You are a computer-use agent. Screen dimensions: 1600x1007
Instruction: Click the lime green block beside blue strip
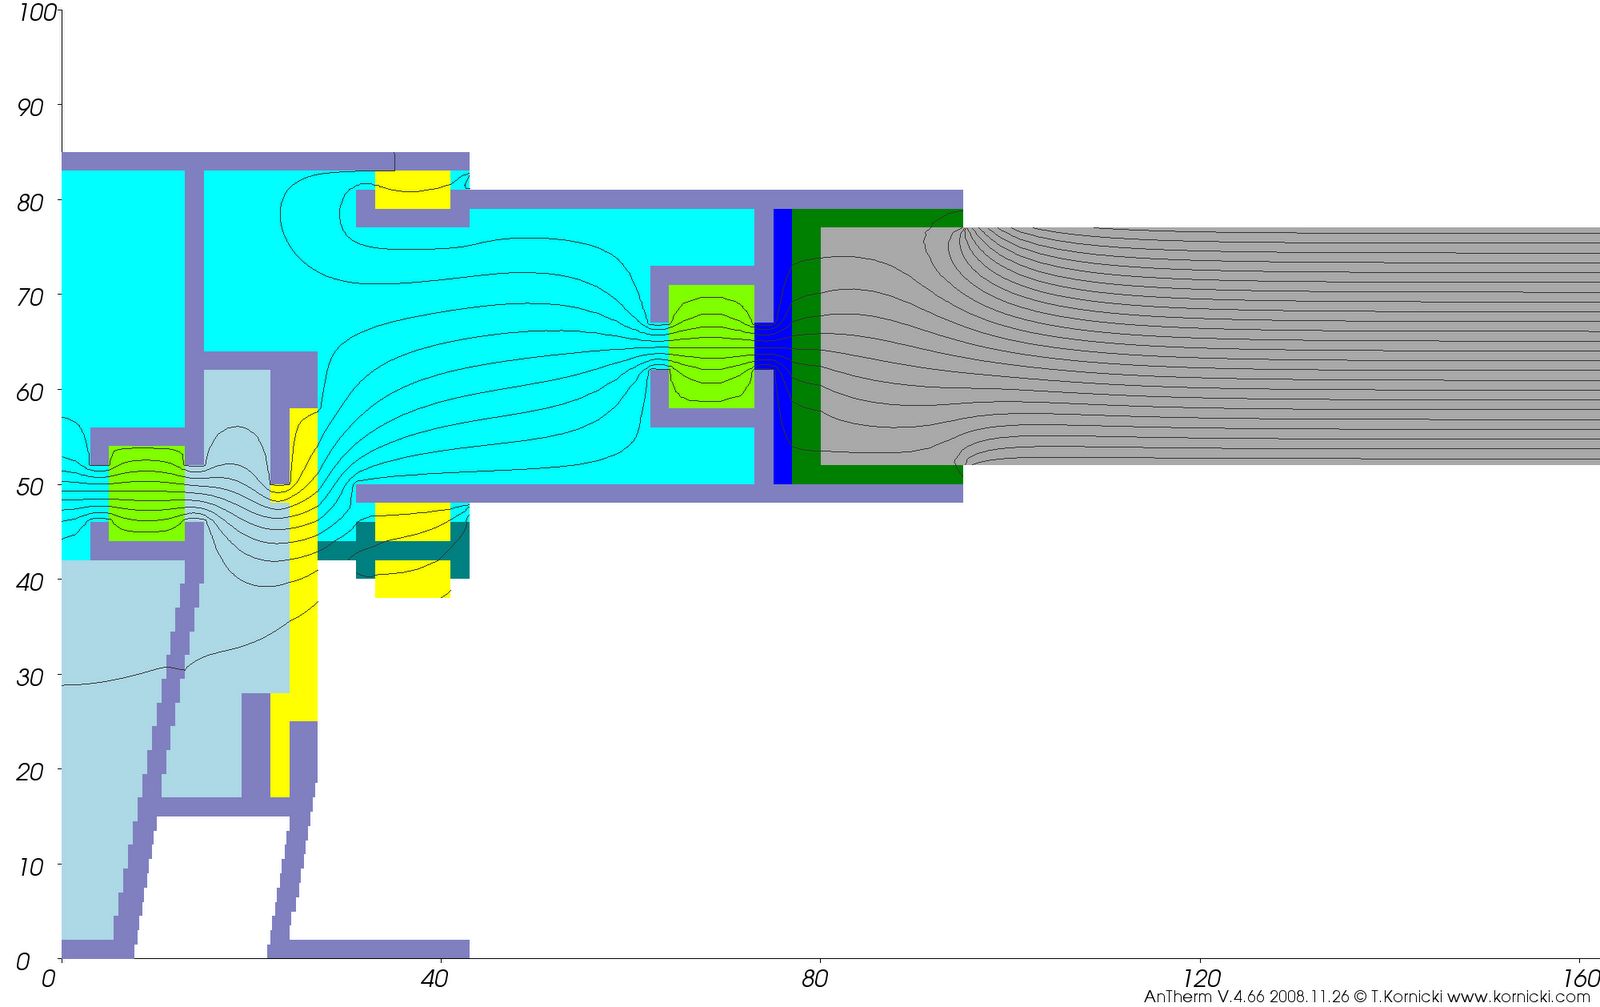pyautogui.click(x=711, y=346)
